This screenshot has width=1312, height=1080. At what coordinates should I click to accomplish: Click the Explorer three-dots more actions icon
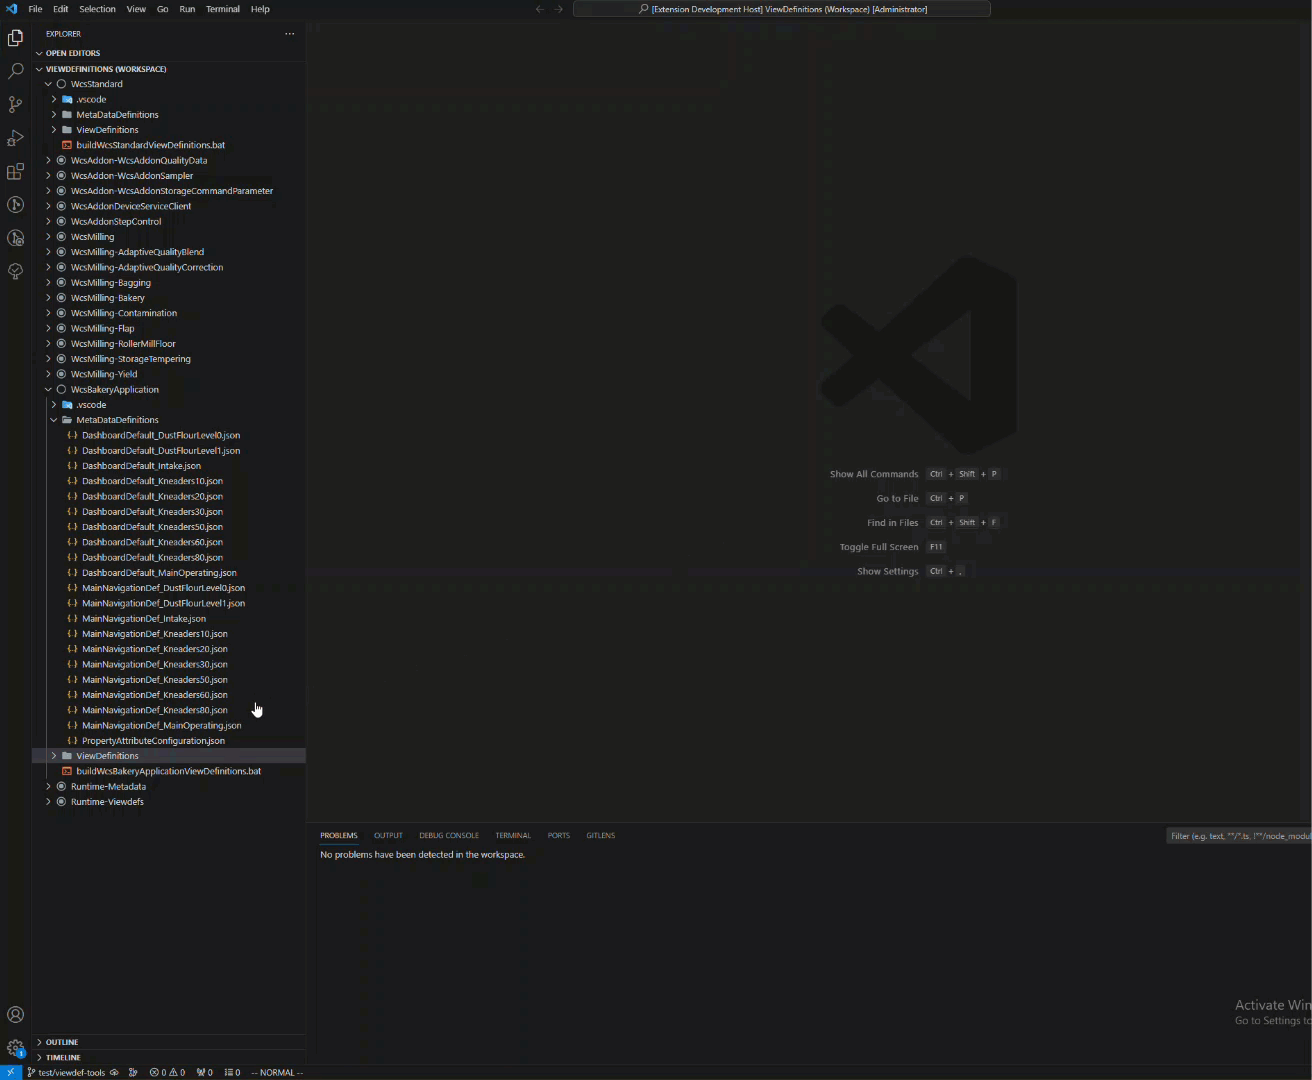[290, 34]
